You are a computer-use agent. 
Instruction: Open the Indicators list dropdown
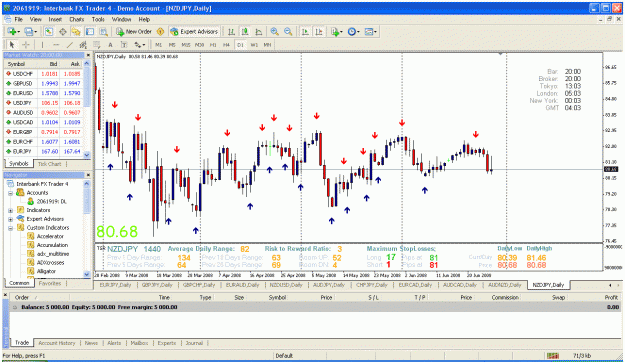pyautogui.click(x=337, y=31)
